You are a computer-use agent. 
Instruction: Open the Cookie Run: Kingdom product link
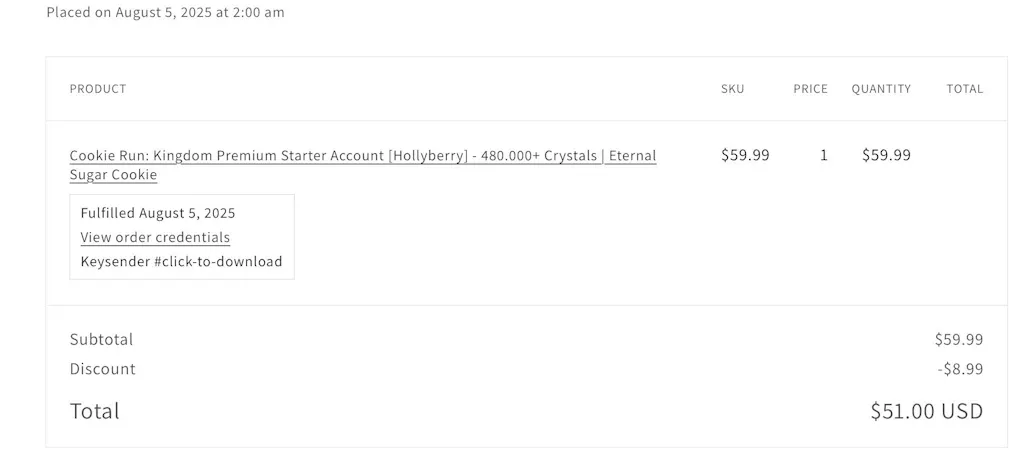tap(362, 156)
